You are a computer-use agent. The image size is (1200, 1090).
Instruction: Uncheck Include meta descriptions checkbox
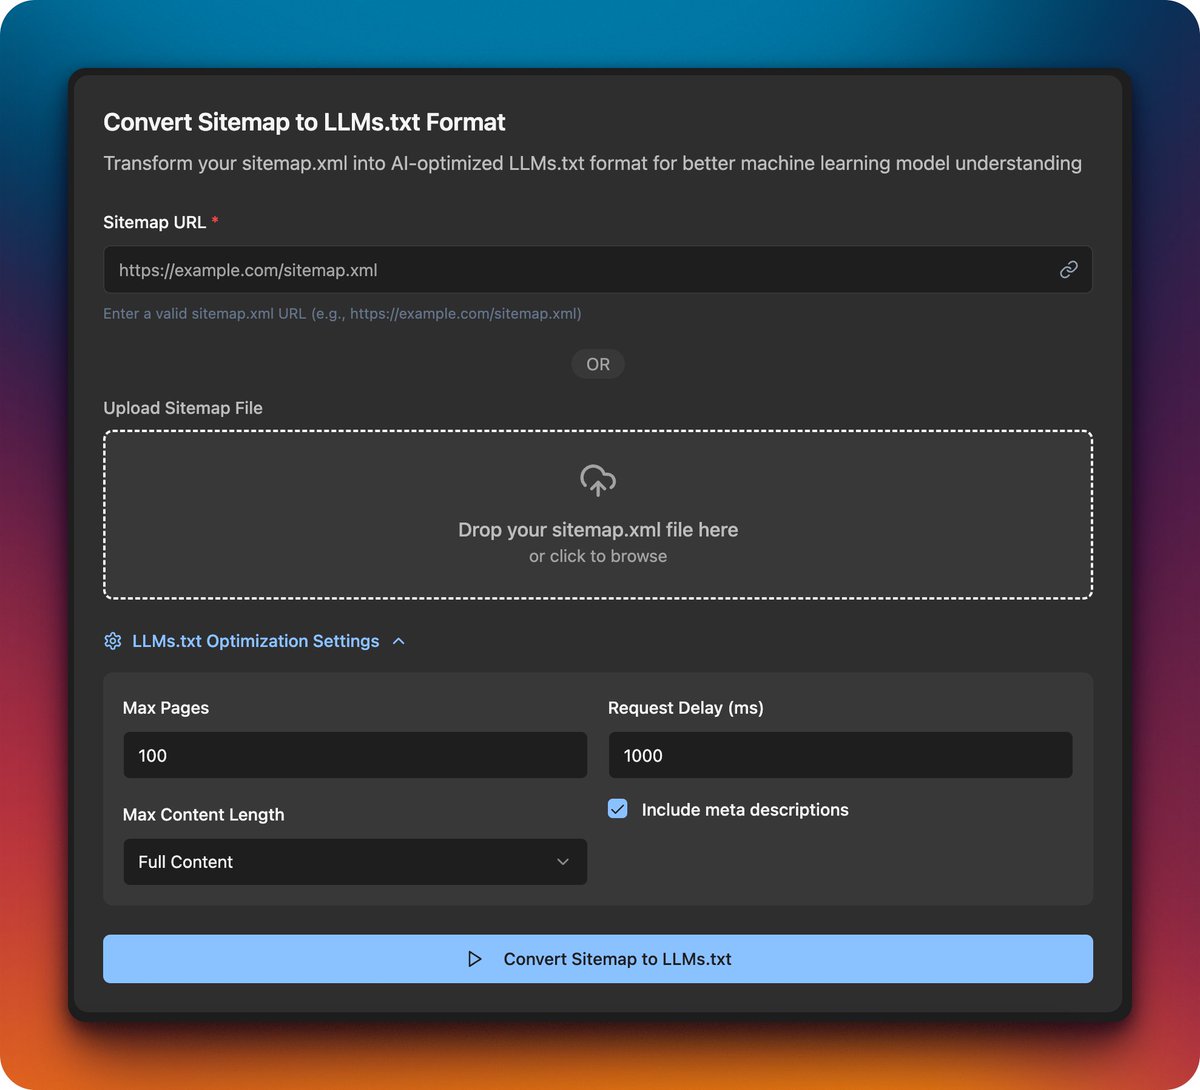[x=618, y=809]
